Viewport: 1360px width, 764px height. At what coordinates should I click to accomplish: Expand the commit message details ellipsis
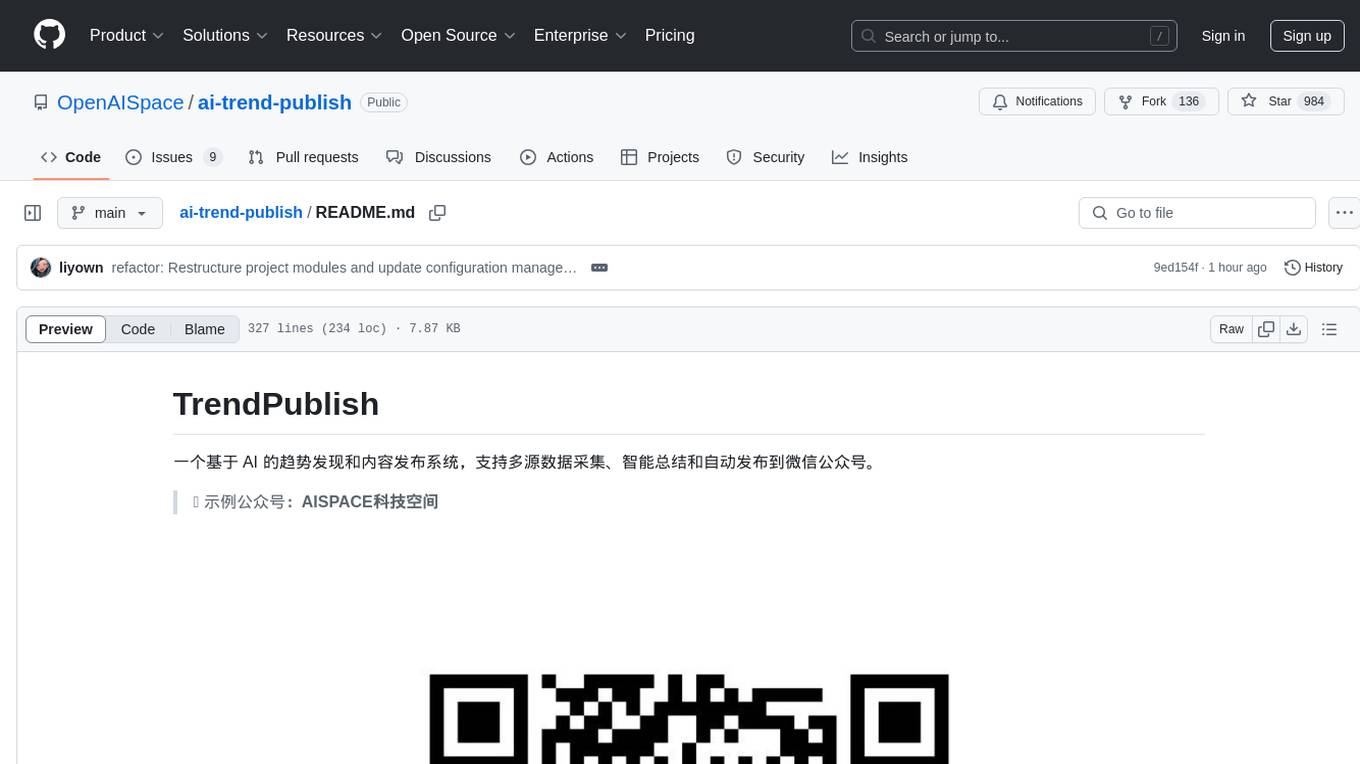[x=599, y=268]
